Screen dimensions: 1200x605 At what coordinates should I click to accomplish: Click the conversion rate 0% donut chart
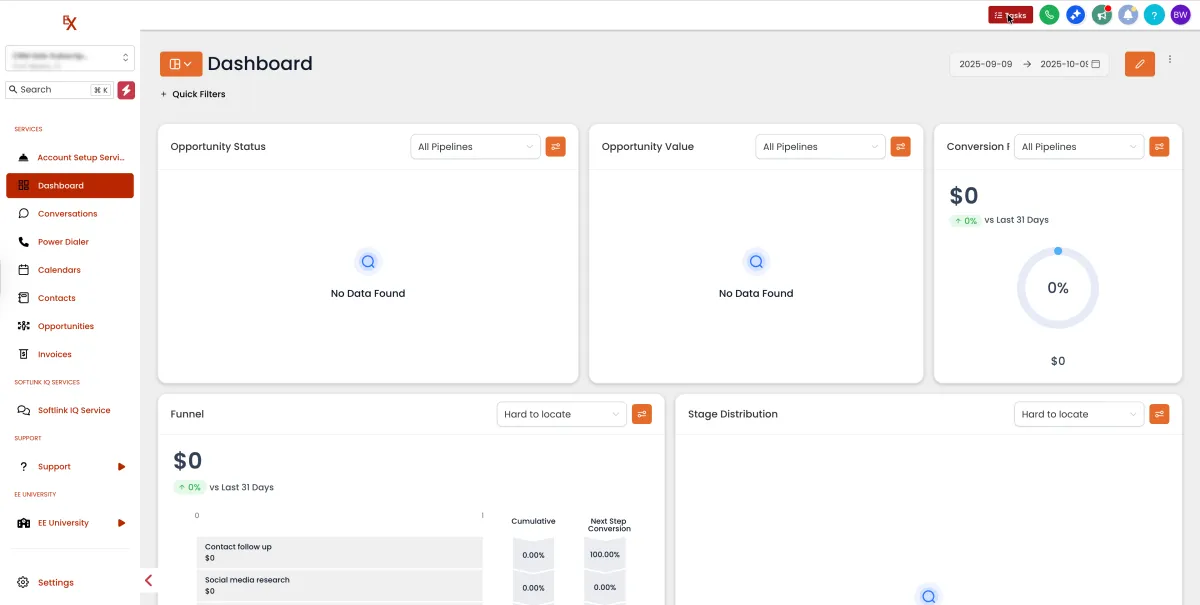point(1058,288)
